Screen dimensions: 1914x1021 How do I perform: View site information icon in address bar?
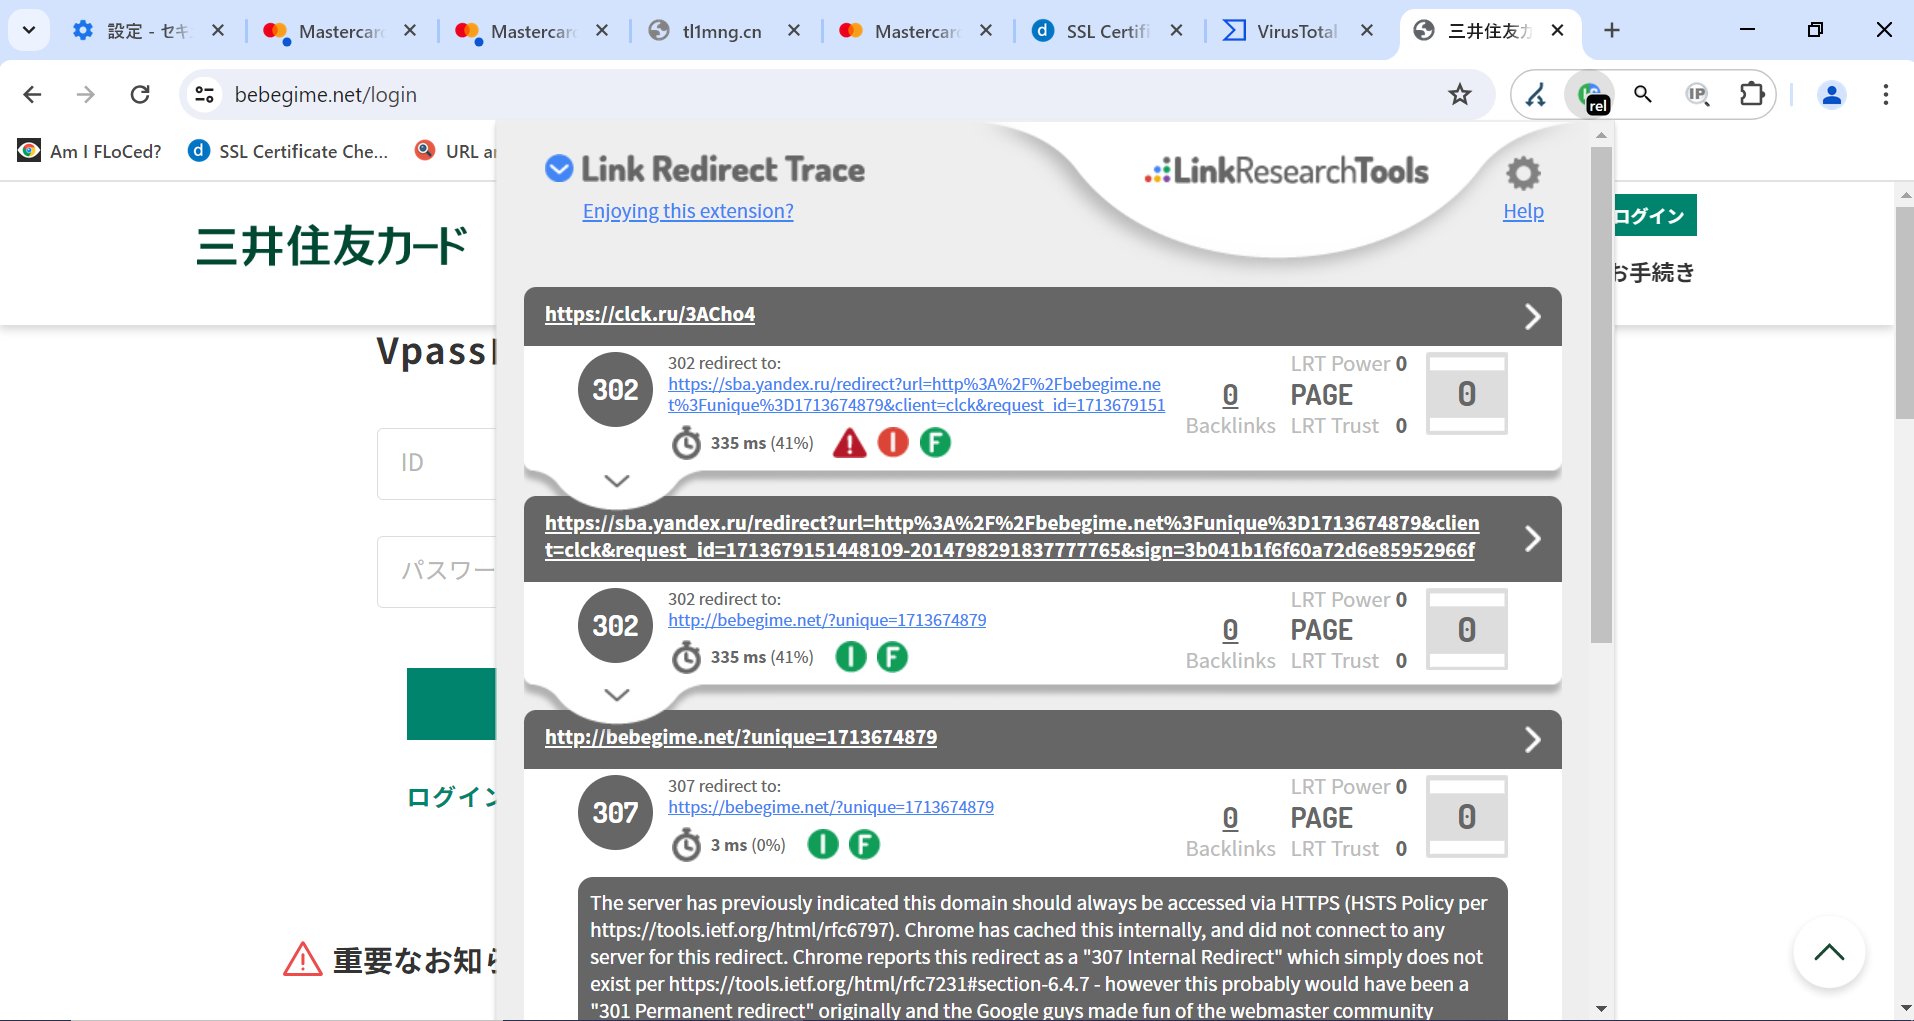tap(204, 95)
